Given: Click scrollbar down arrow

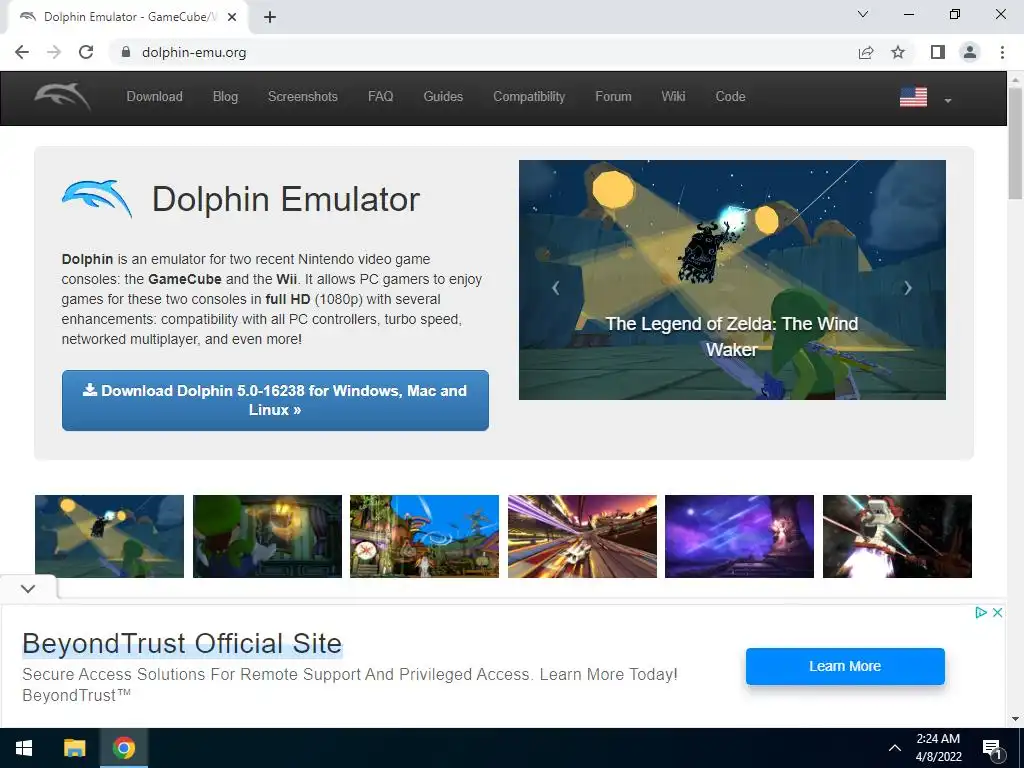Looking at the screenshot, I should click(x=1015, y=719).
